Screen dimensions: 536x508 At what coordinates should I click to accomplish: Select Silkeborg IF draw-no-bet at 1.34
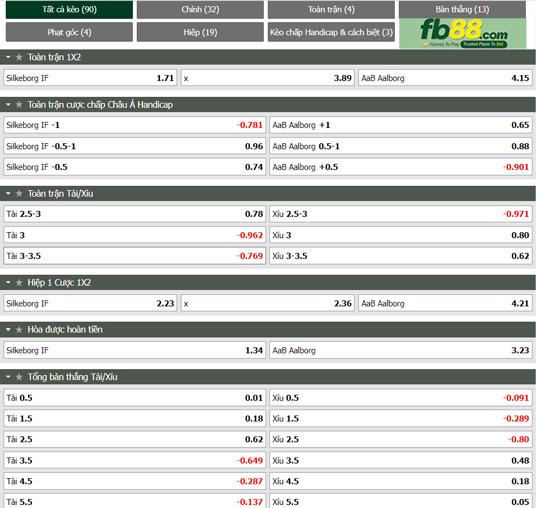pyautogui.click(x=135, y=350)
